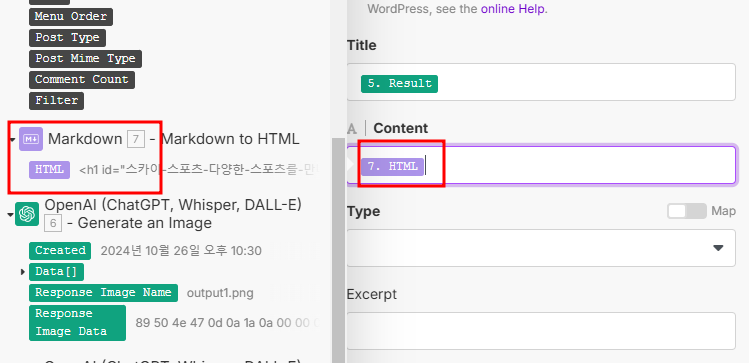The image size is (749, 363).
Task: Focus the Content input field
Action: pyautogui.click(x=541, y=165)
